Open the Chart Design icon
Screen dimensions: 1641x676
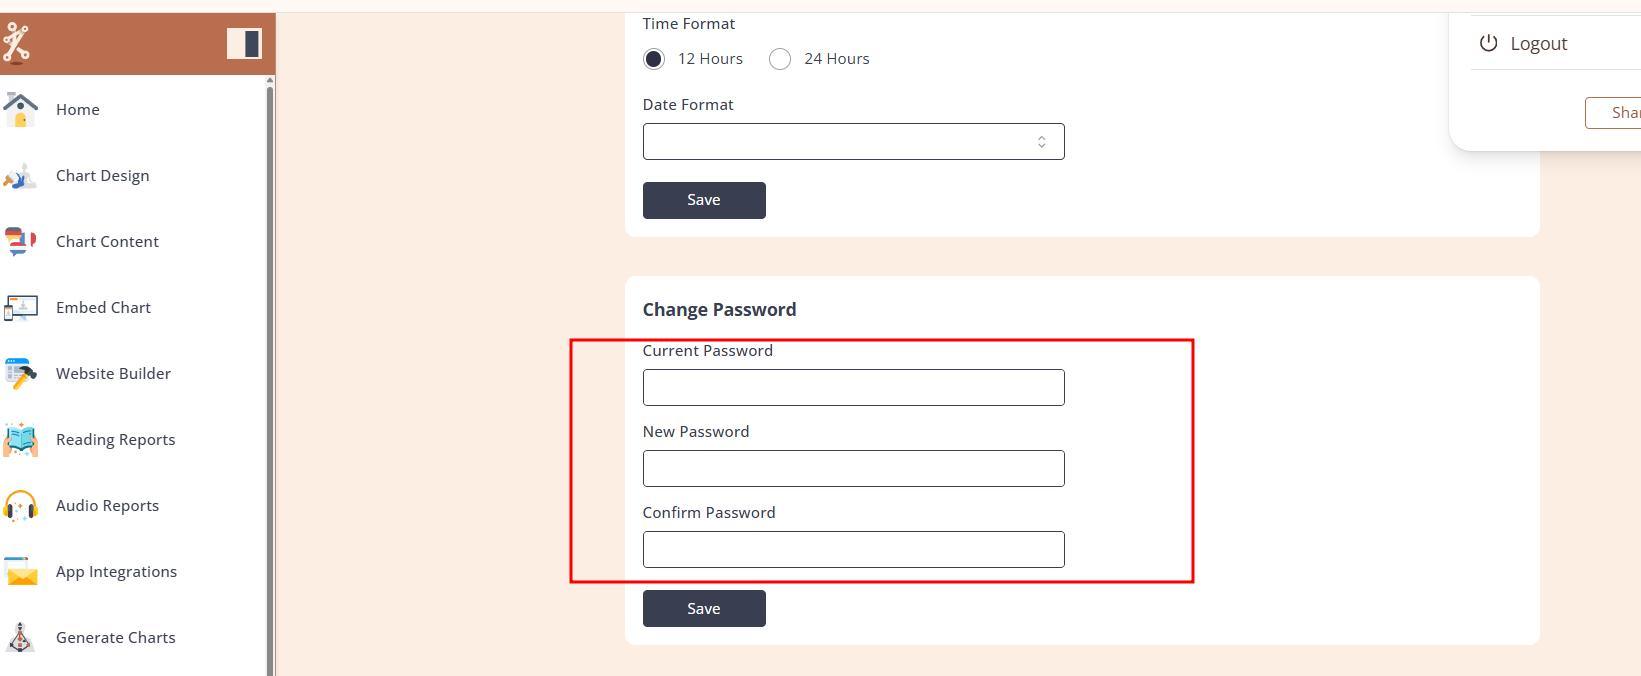point(20,176)
